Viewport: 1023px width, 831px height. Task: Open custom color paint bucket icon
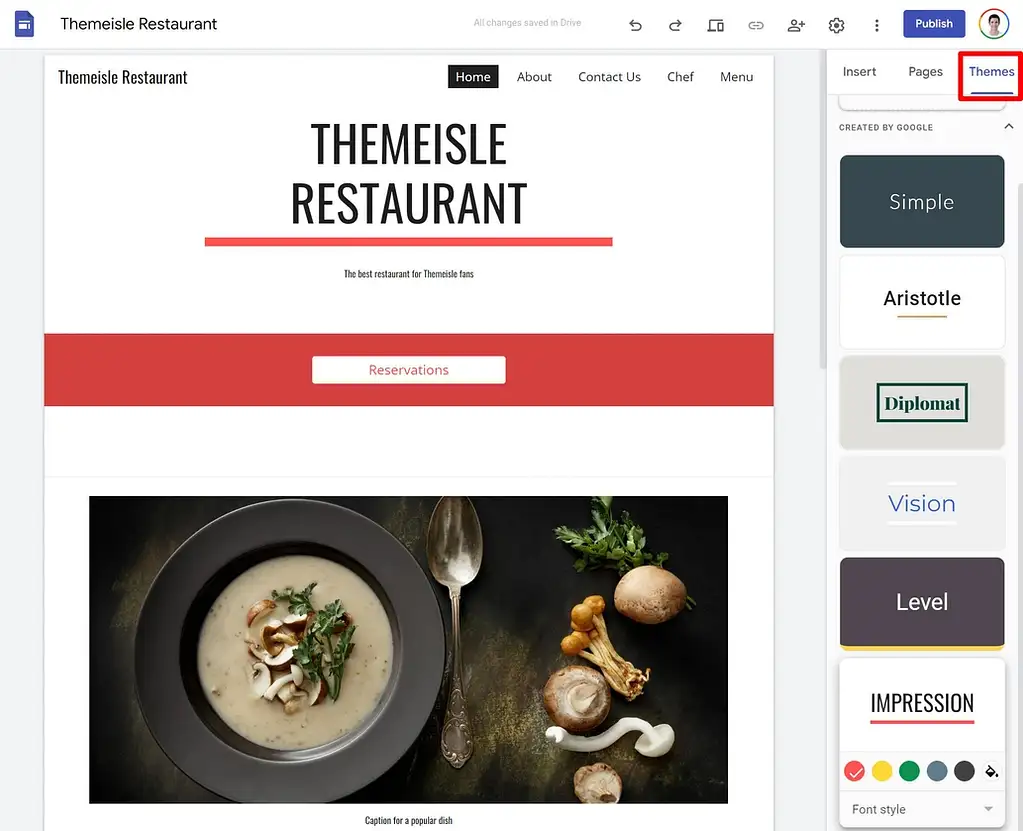pyautogui.click(x=991, y=771)
